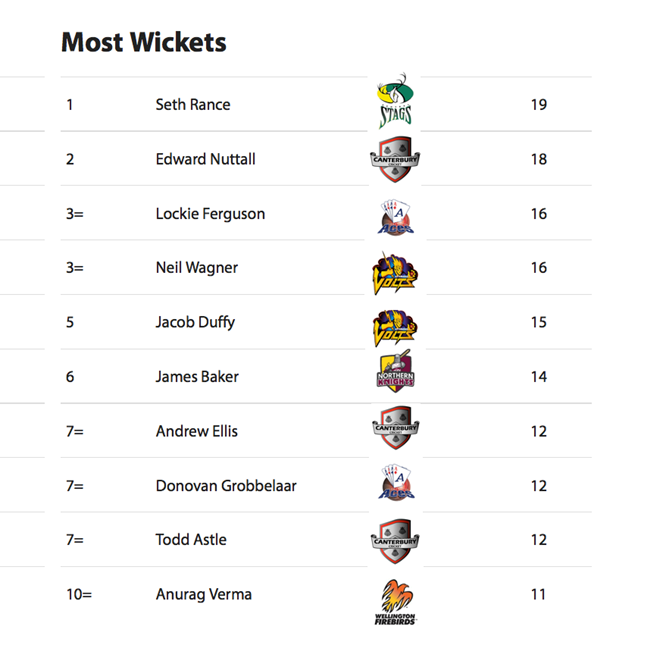Open Seth Rance's player name
The image size is (663, 667).
click(x=193, y=105)
